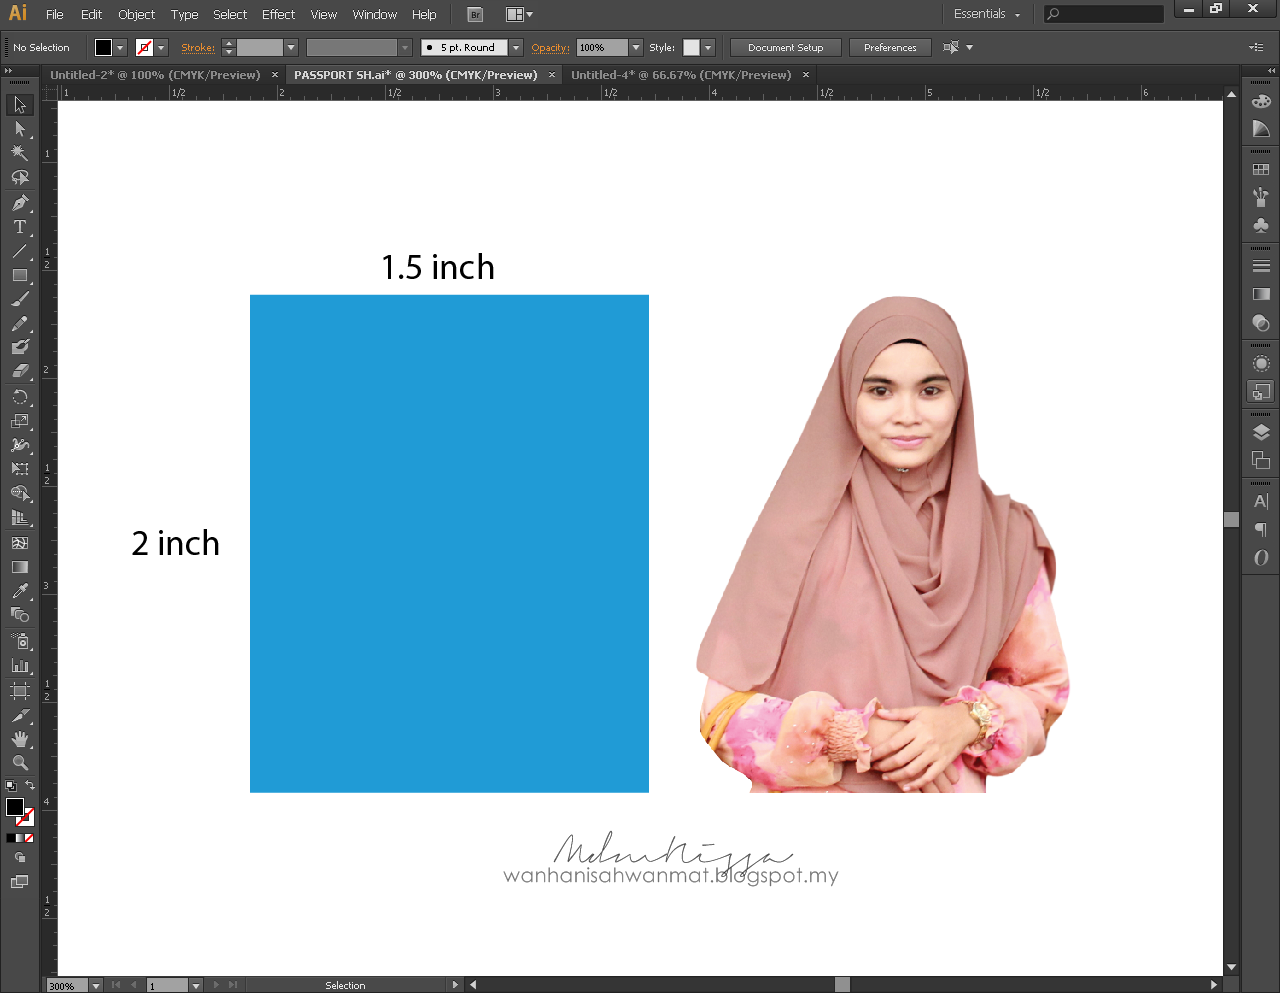This screenshot has height=993, width=1280.
Task: Select the Pen tool
Action: pos(21,202)
